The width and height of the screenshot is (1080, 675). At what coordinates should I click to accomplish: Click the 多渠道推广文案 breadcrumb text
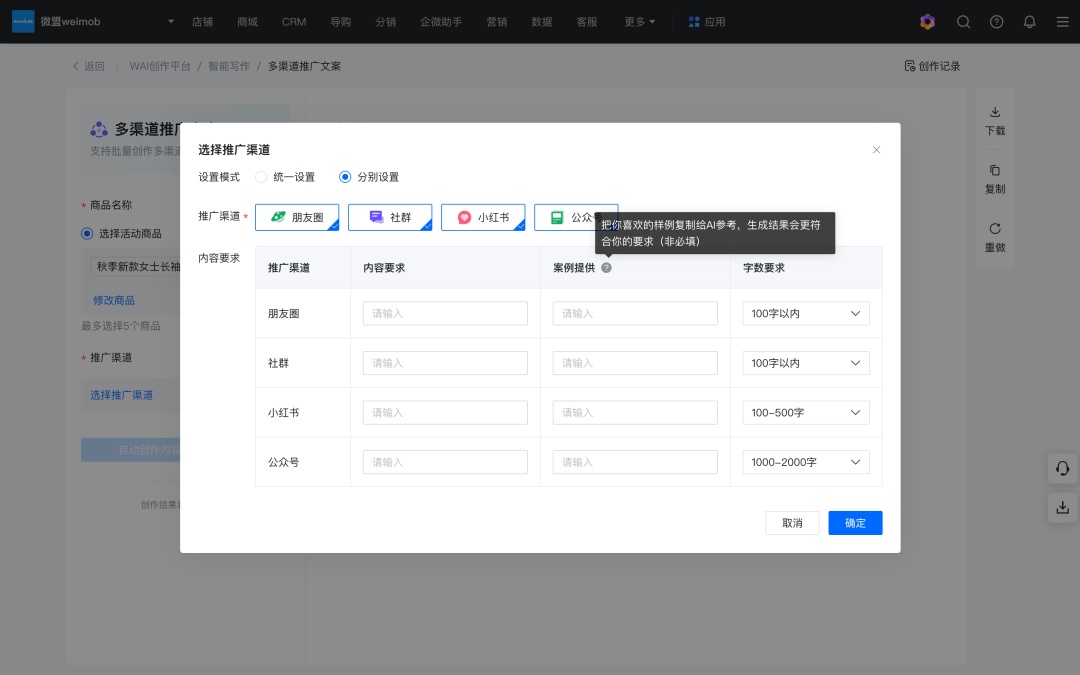[x=304, y=66]
